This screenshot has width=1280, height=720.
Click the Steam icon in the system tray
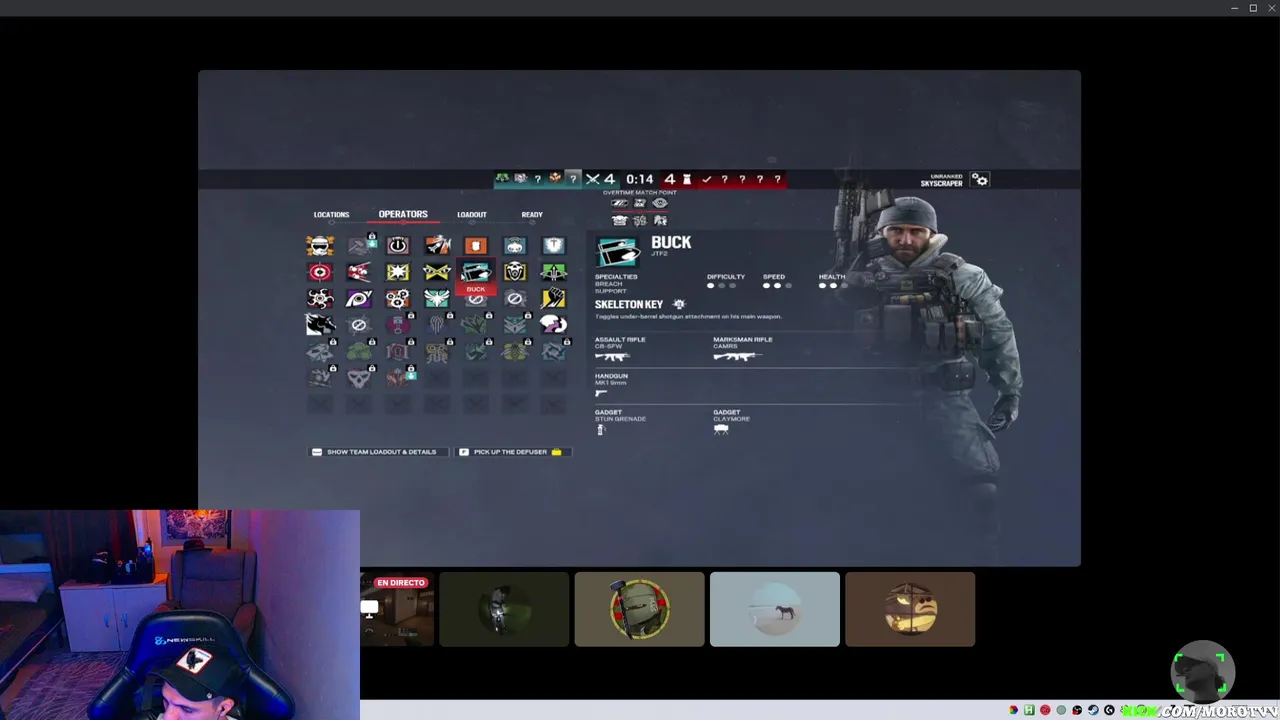click(1093, 710)
